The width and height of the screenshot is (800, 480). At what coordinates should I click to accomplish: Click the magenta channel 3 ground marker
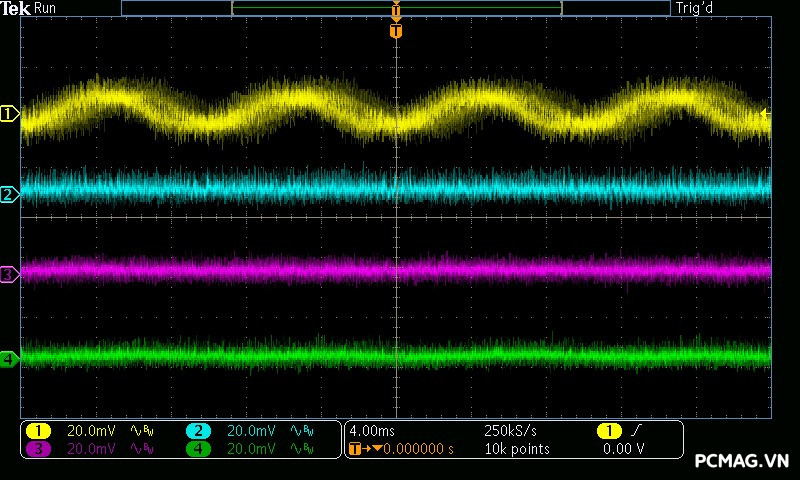click(x=9, y=273)
